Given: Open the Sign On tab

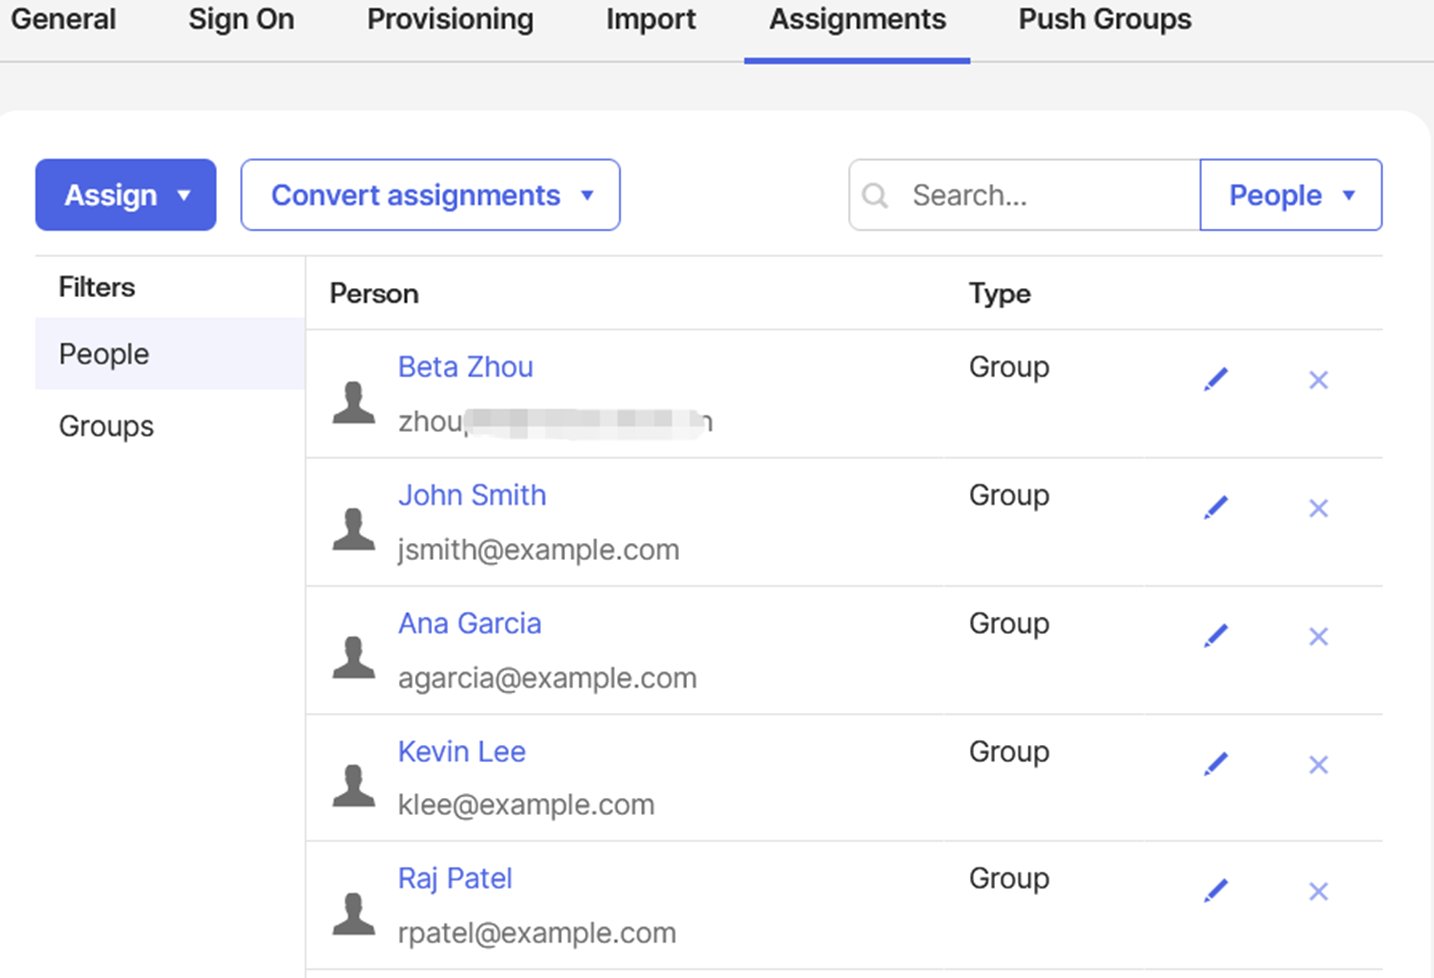Looking at the screenshot, I should pos(241,20).
